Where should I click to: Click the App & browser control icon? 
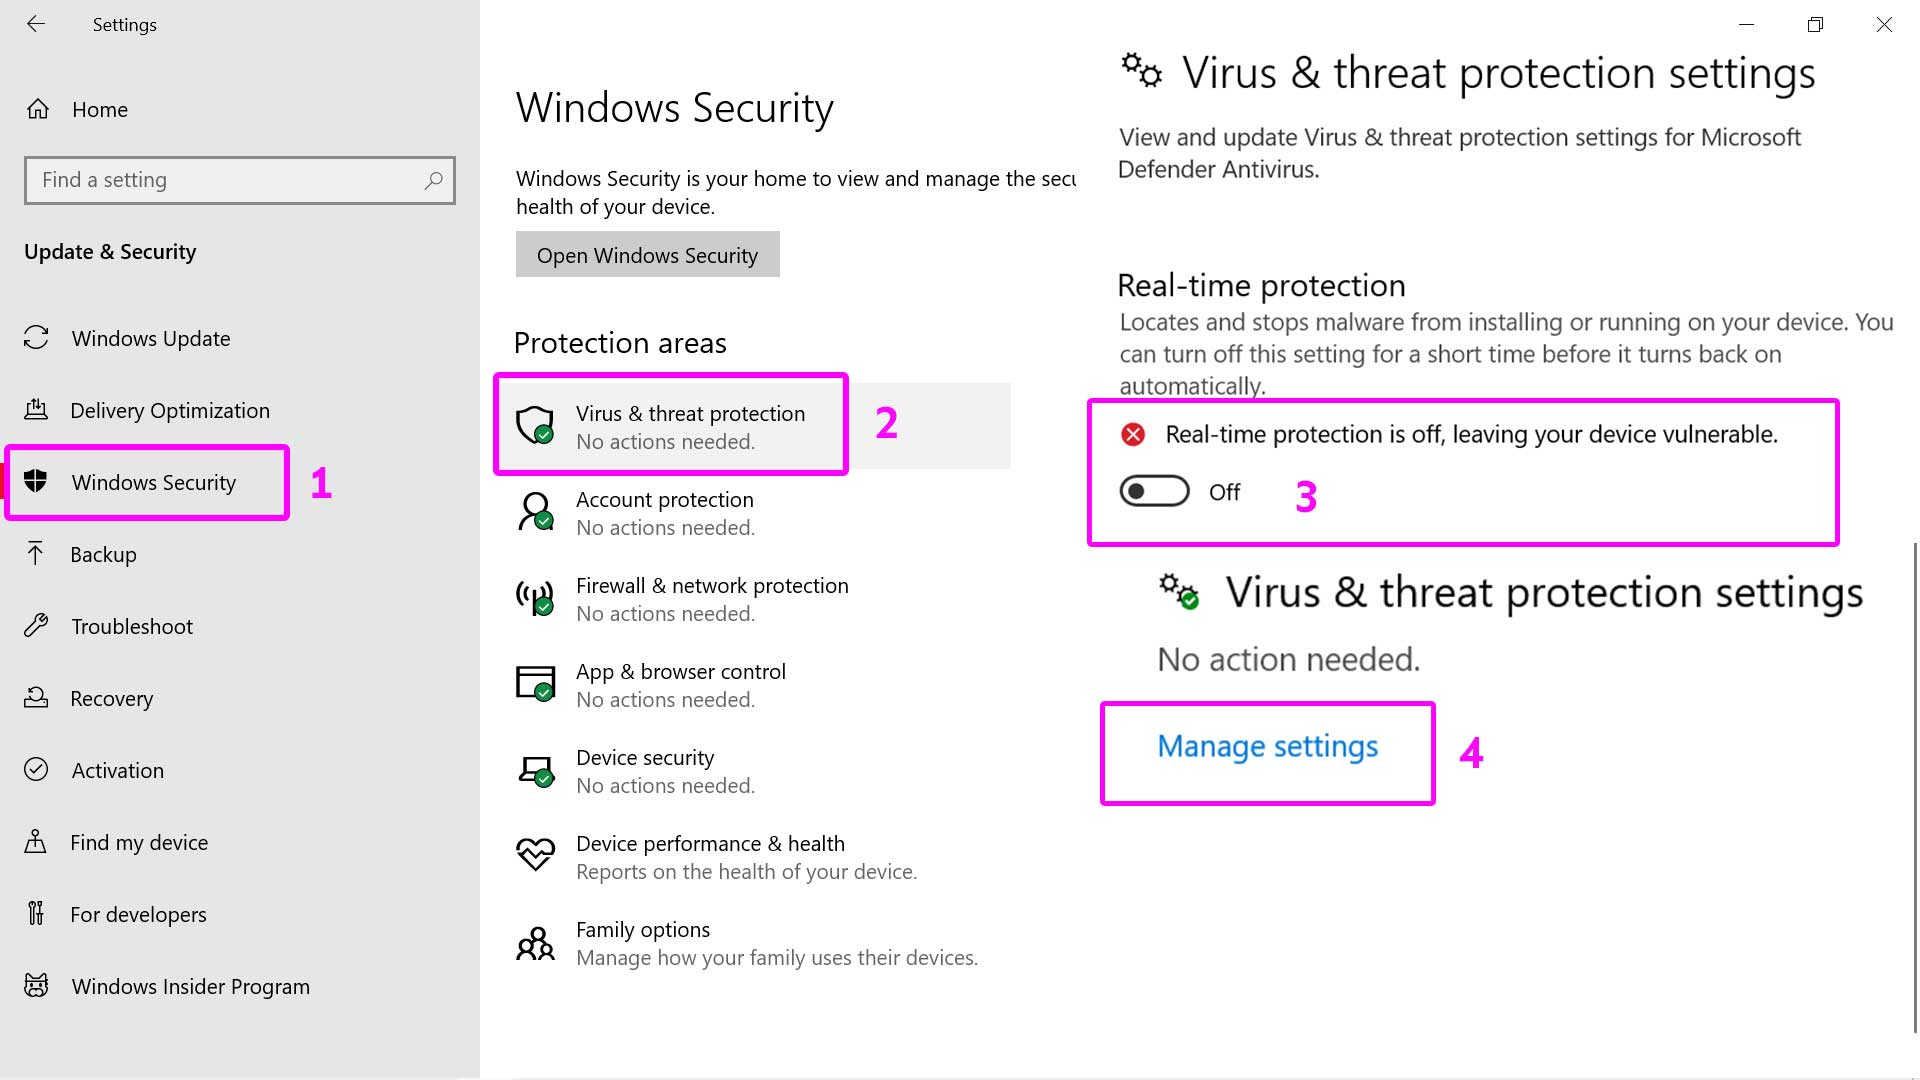535,682
